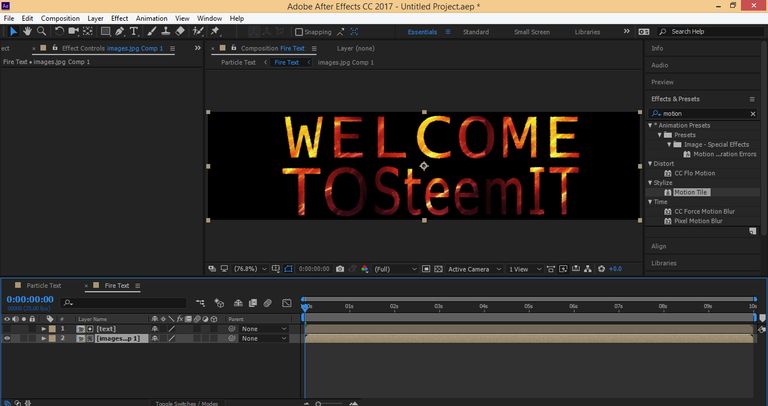Open the (Full) resolution dropdown

pyautogui.click(x=395, y=269)
